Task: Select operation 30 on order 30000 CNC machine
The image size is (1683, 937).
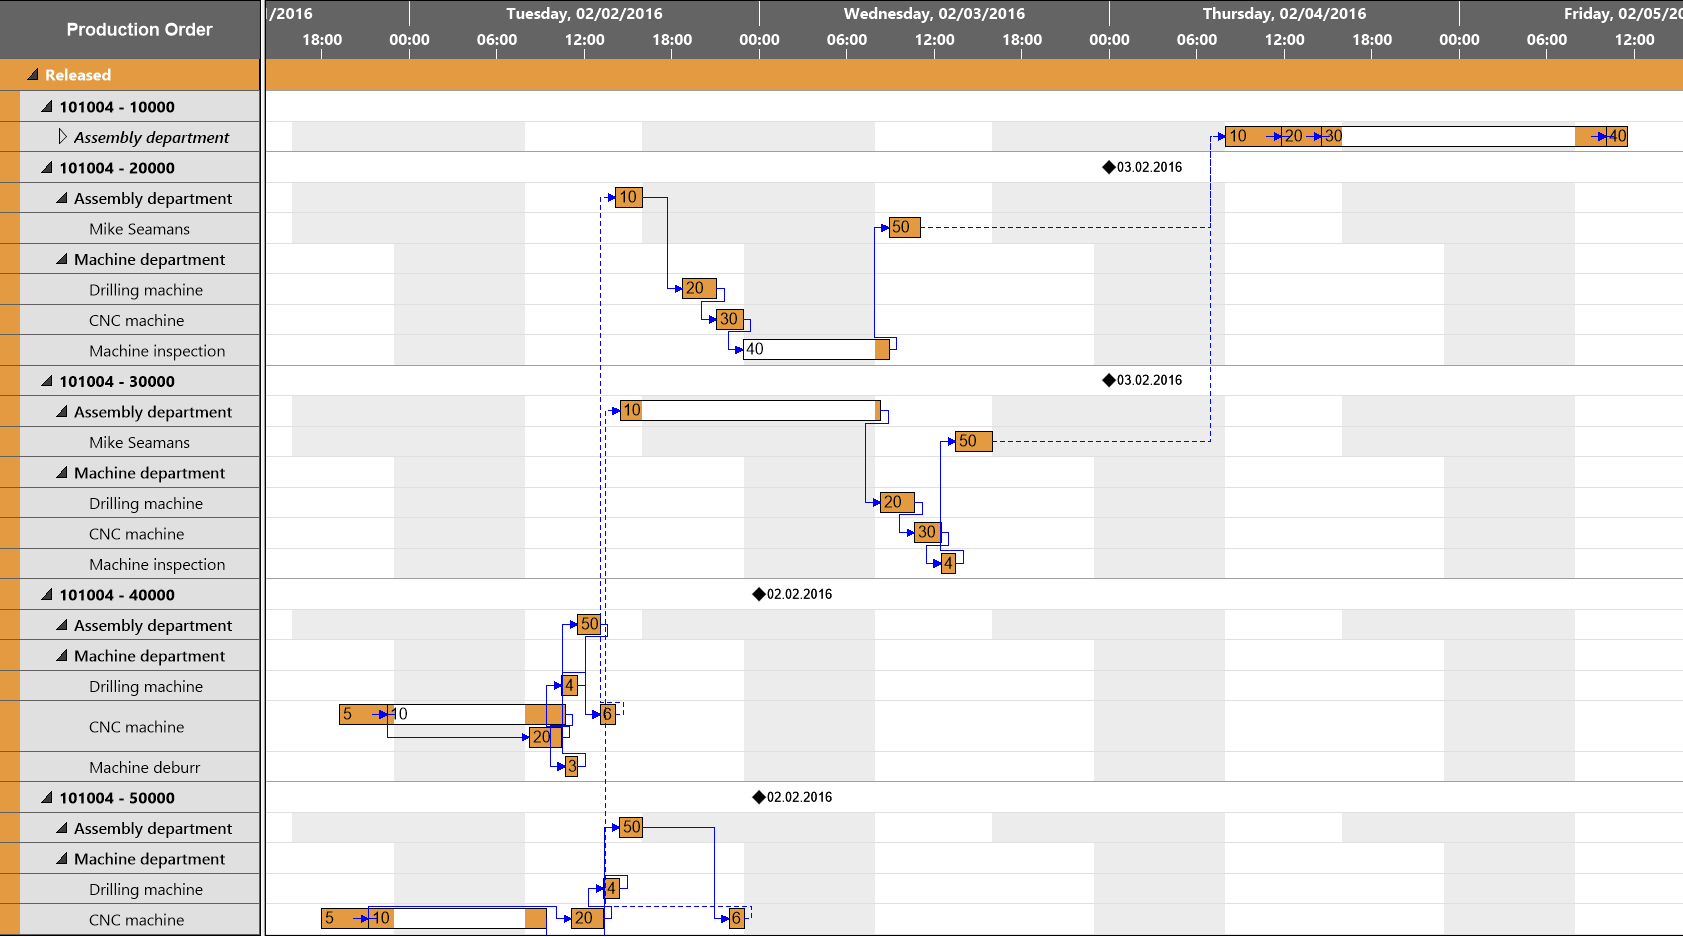Action: click(928, 532)
